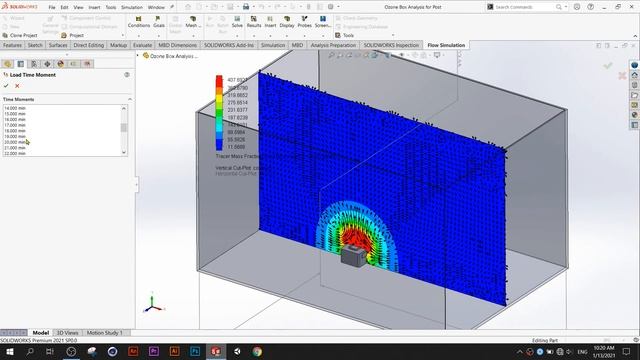Open the DisplayManager panel tab
640x360 pixels.
tap(60, 64)
